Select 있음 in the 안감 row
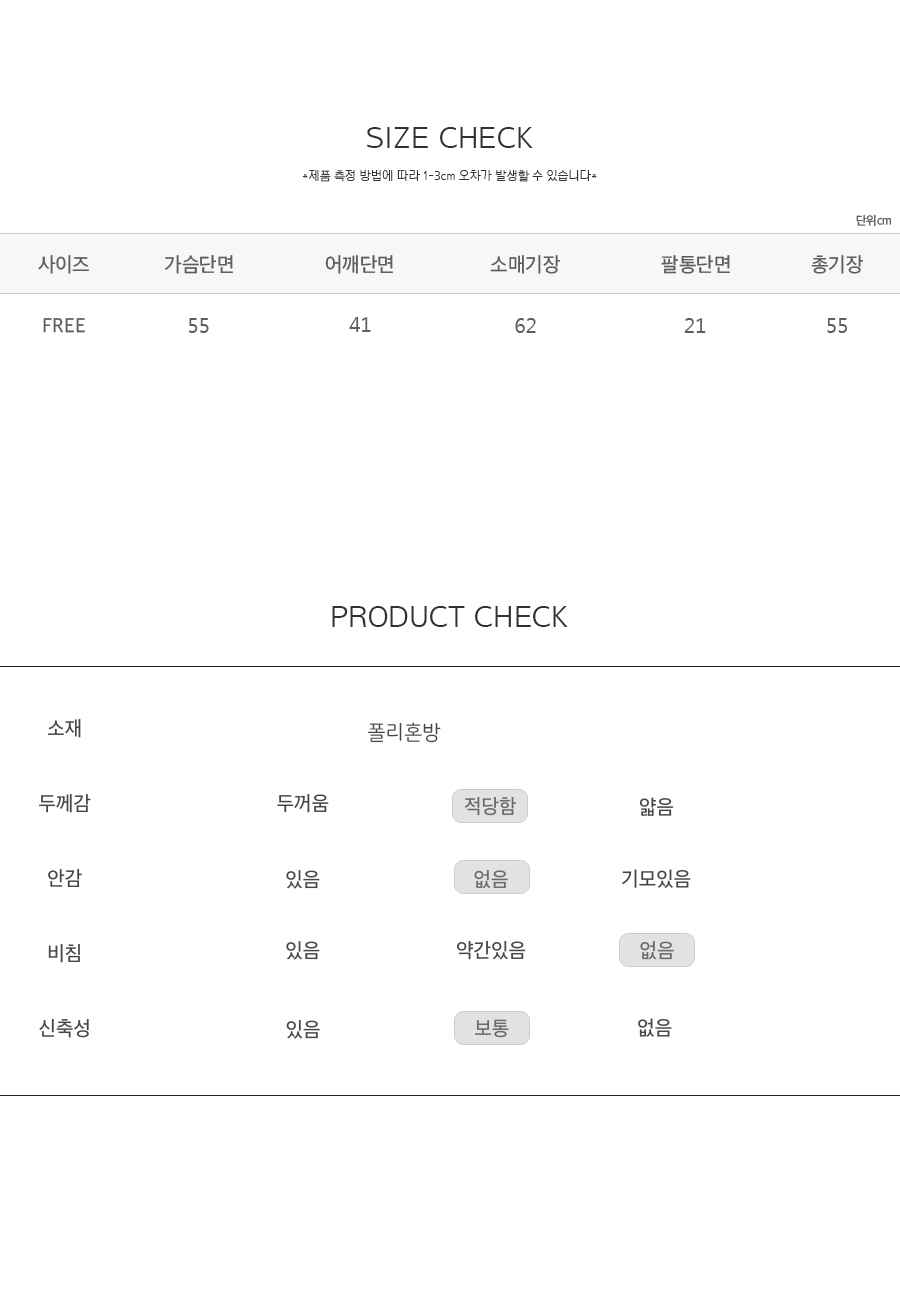This screenshot has width=900, height=1300. pyautogui.click(x=302, y=879)
